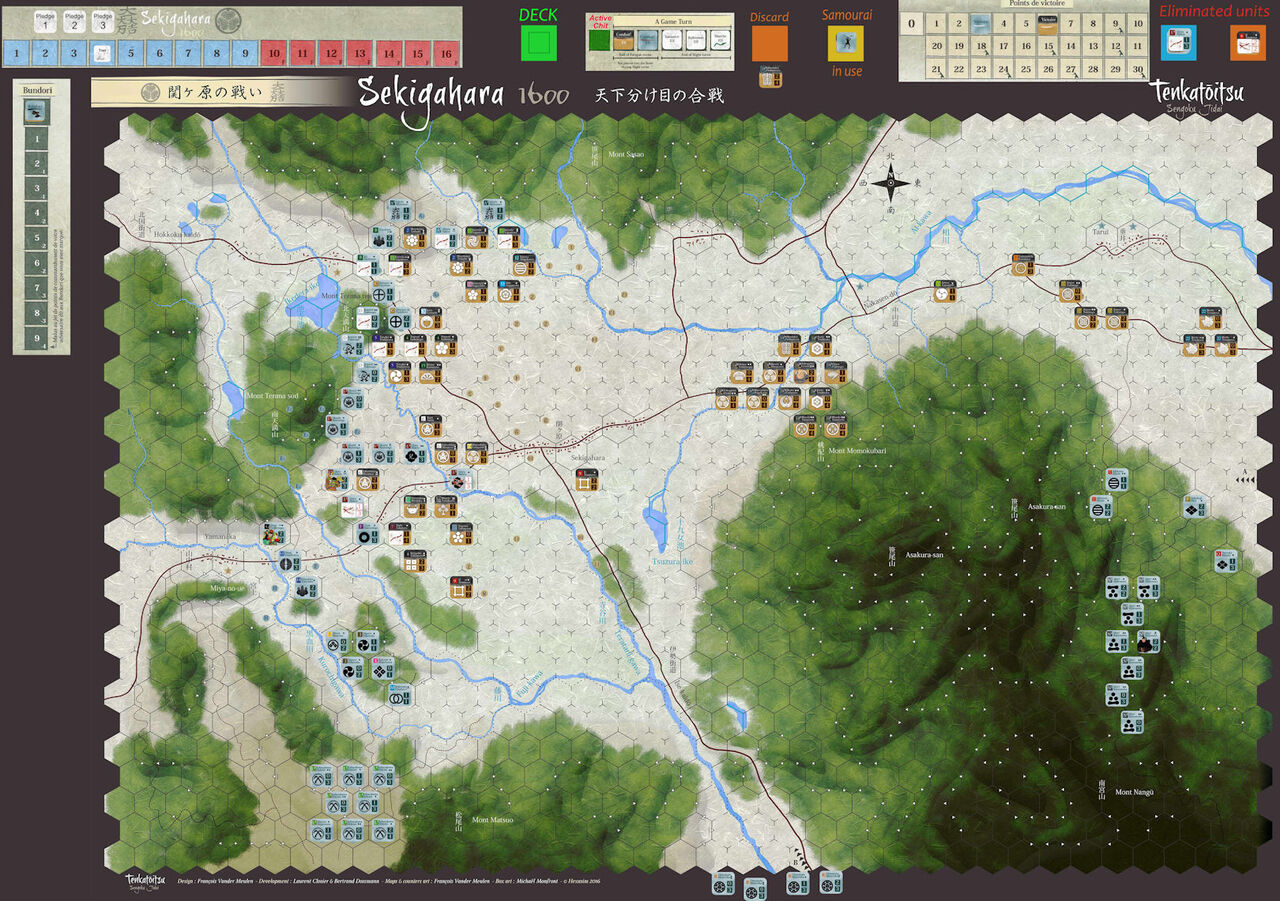Click the Mont Nangū map label

(1134, 792)
